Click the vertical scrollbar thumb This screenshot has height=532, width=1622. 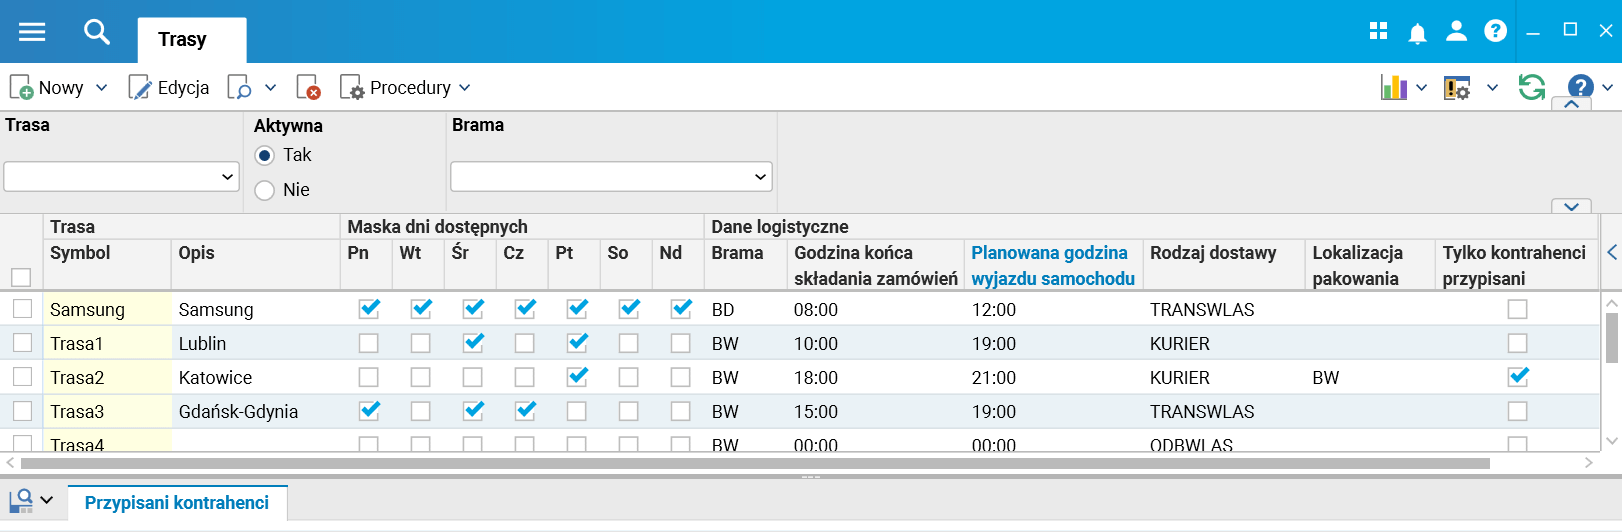pyautogui.click(x=1612, y=338)
